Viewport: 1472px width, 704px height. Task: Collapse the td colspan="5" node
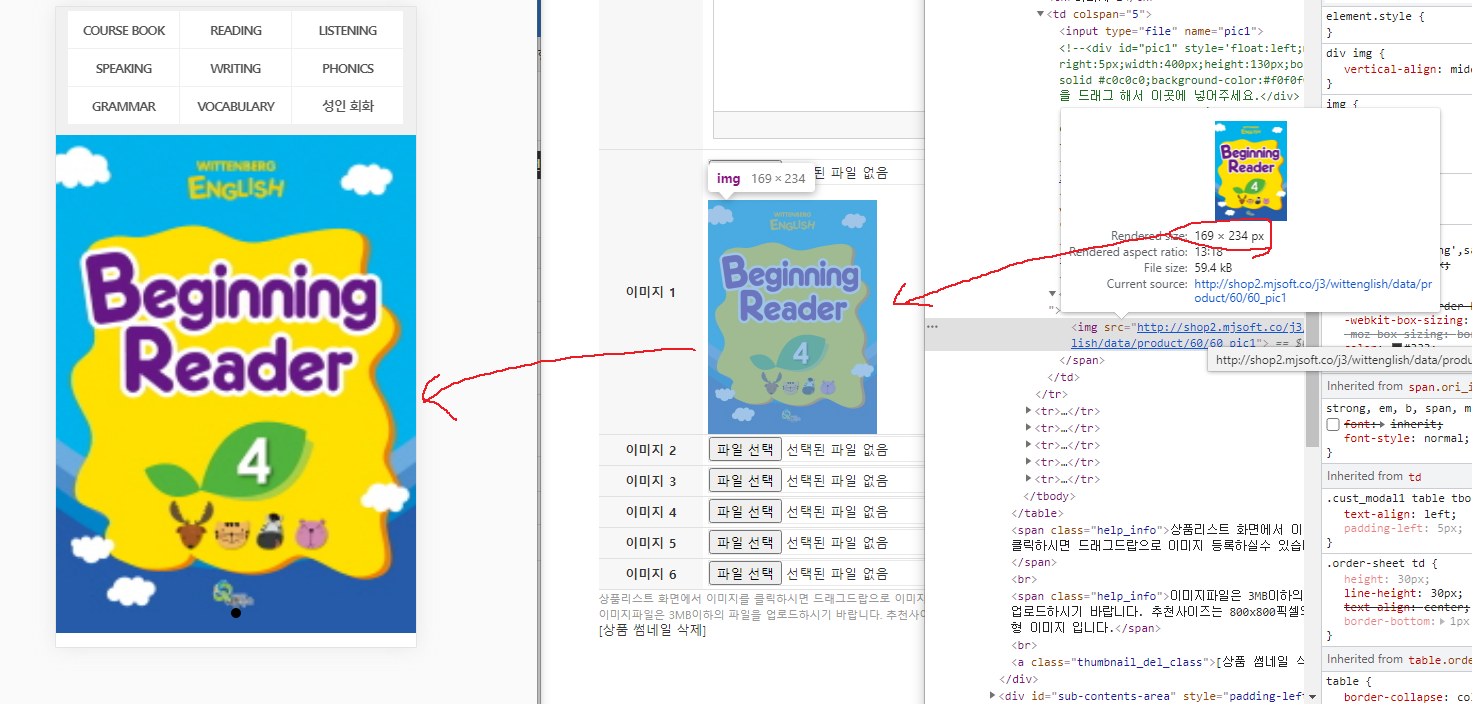[x=1041, y=14]
